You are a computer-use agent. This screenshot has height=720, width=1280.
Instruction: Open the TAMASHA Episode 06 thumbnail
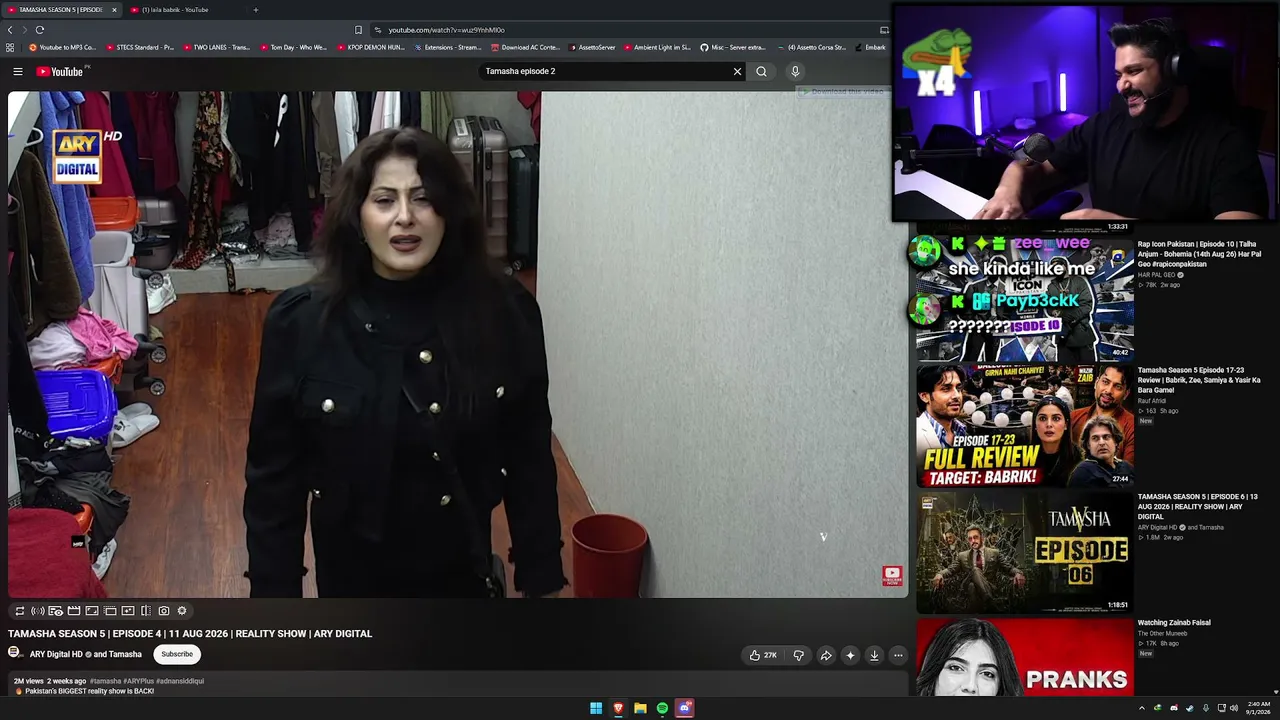1024,551
